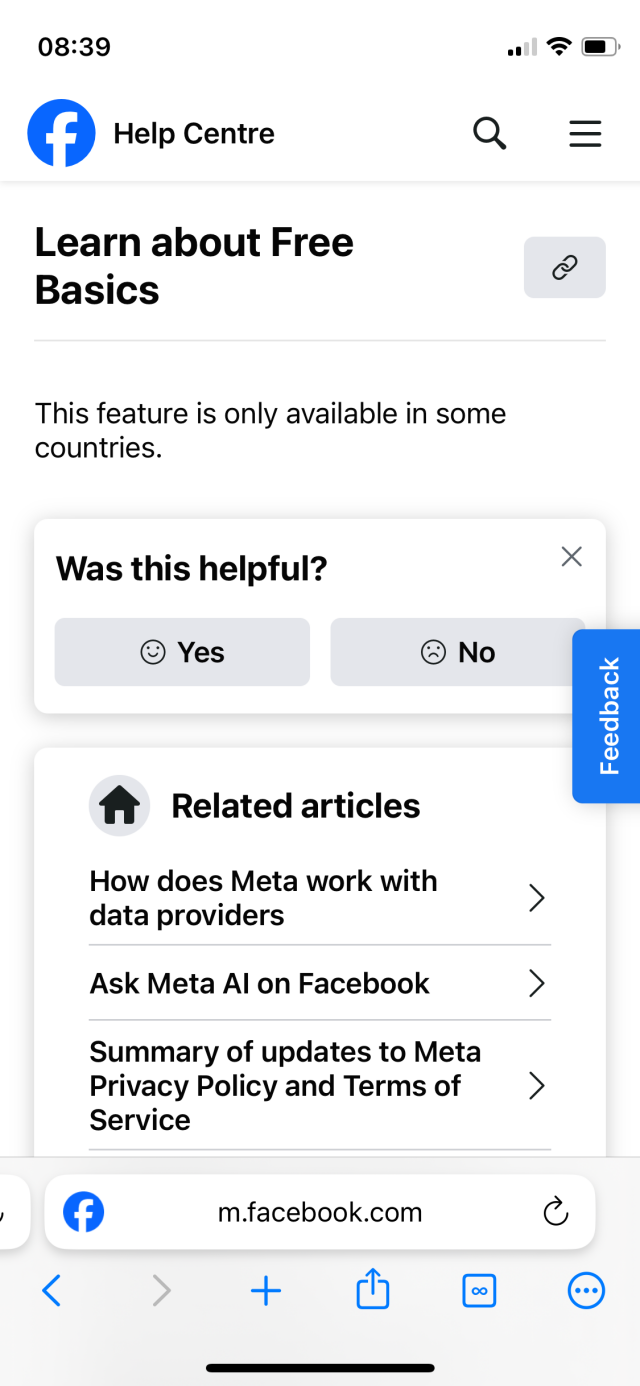Viewport: 640px width, 1386px height.
Task: Share the page using the share icon
Action: tap(372, 1290)
